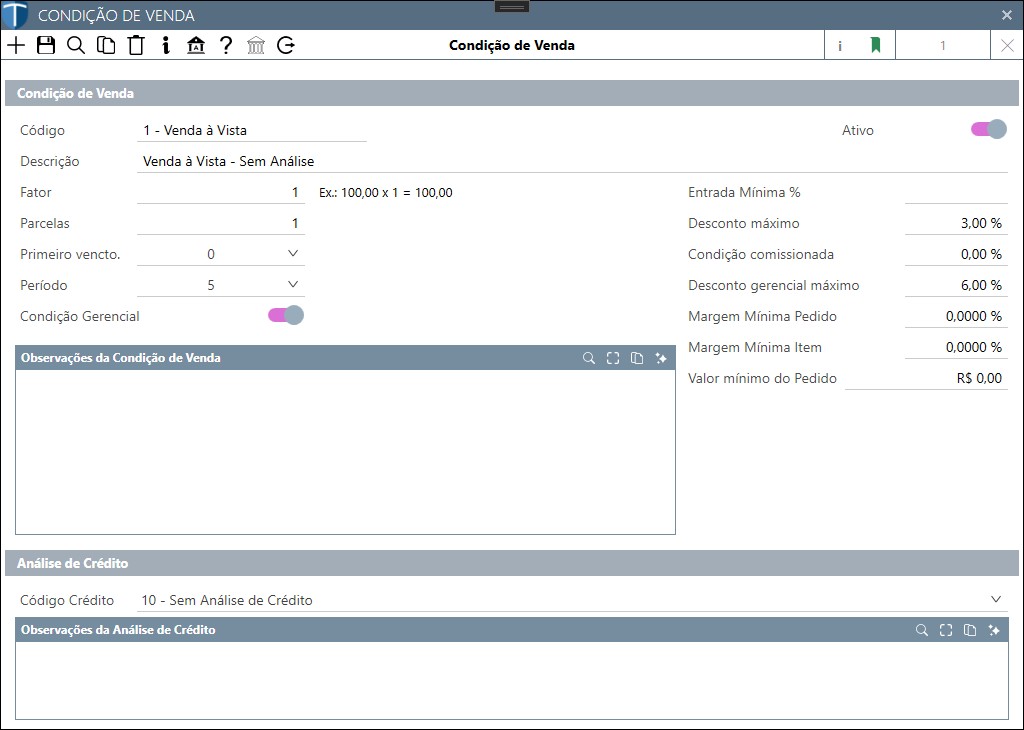Click the Código field
1024x730 pixels.
click(251, 130)
